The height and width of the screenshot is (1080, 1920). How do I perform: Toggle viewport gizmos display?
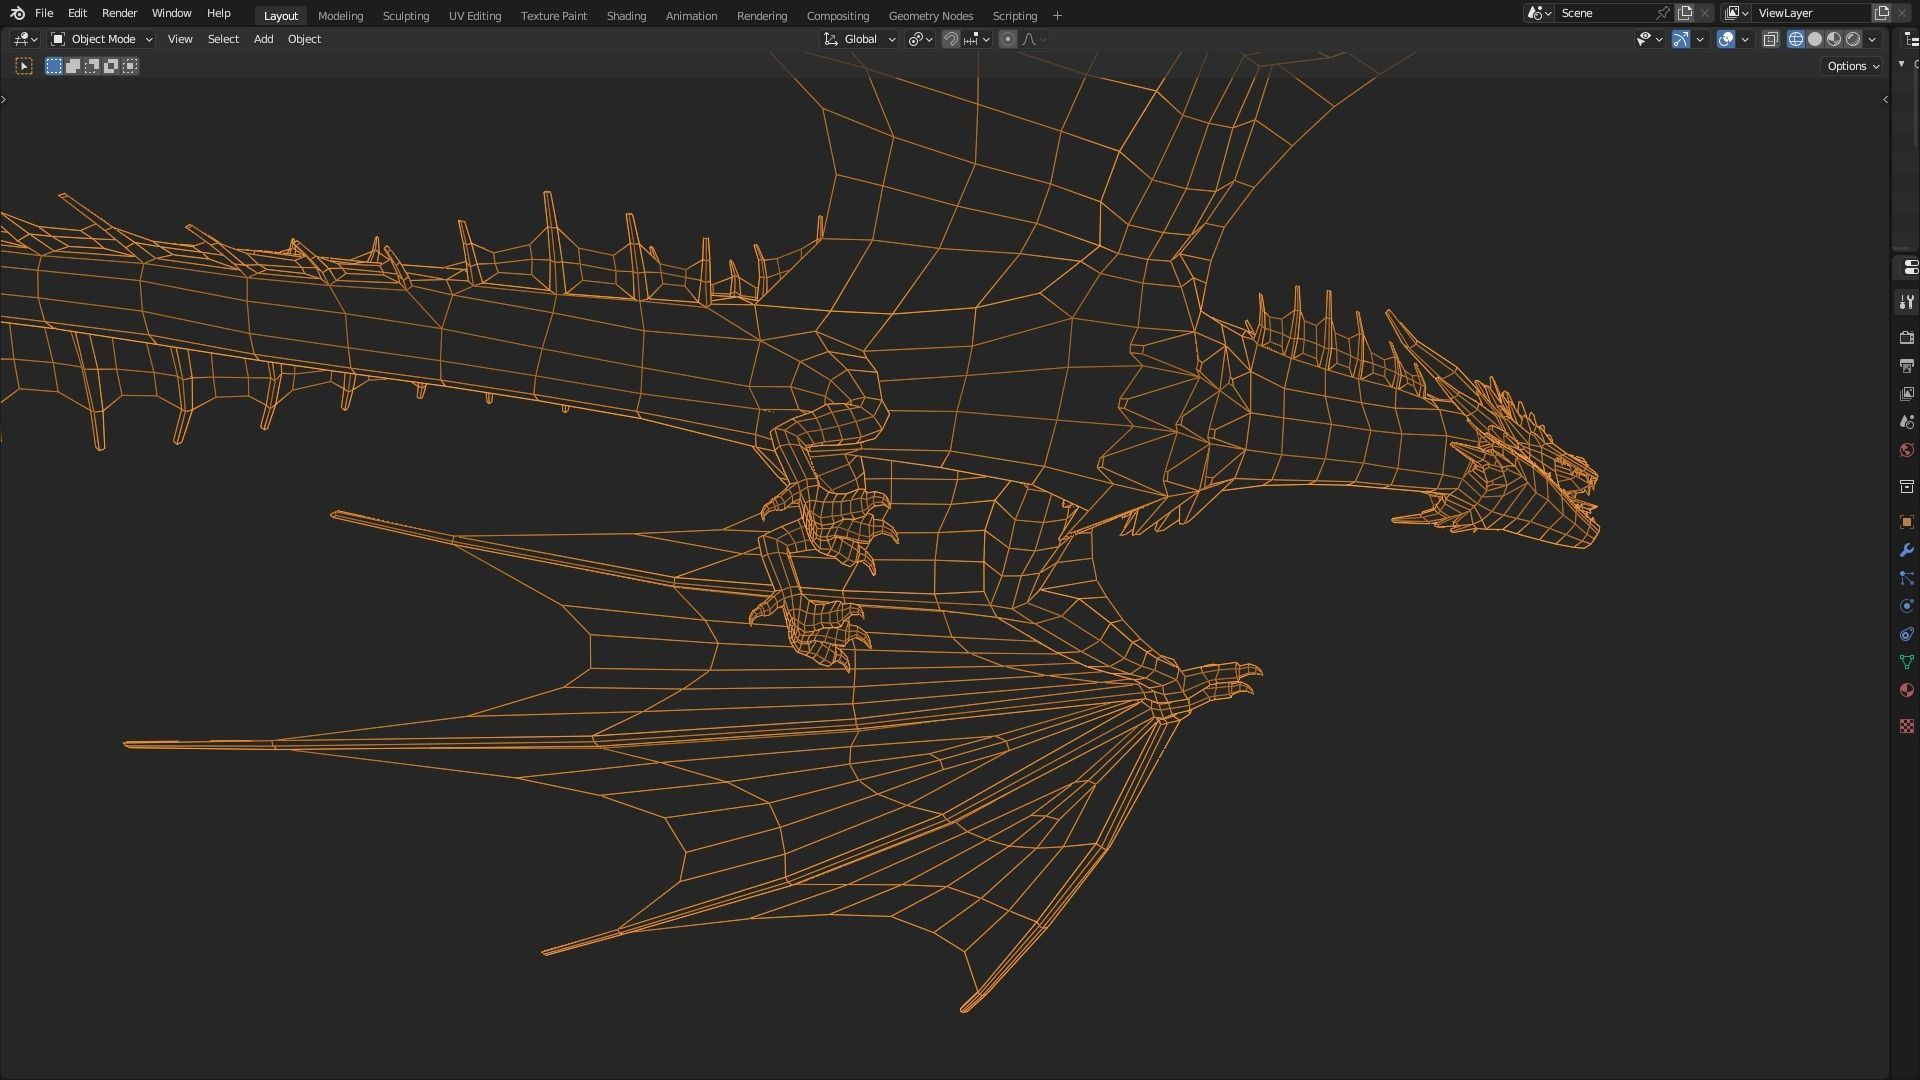click(x=1681, y=39)
